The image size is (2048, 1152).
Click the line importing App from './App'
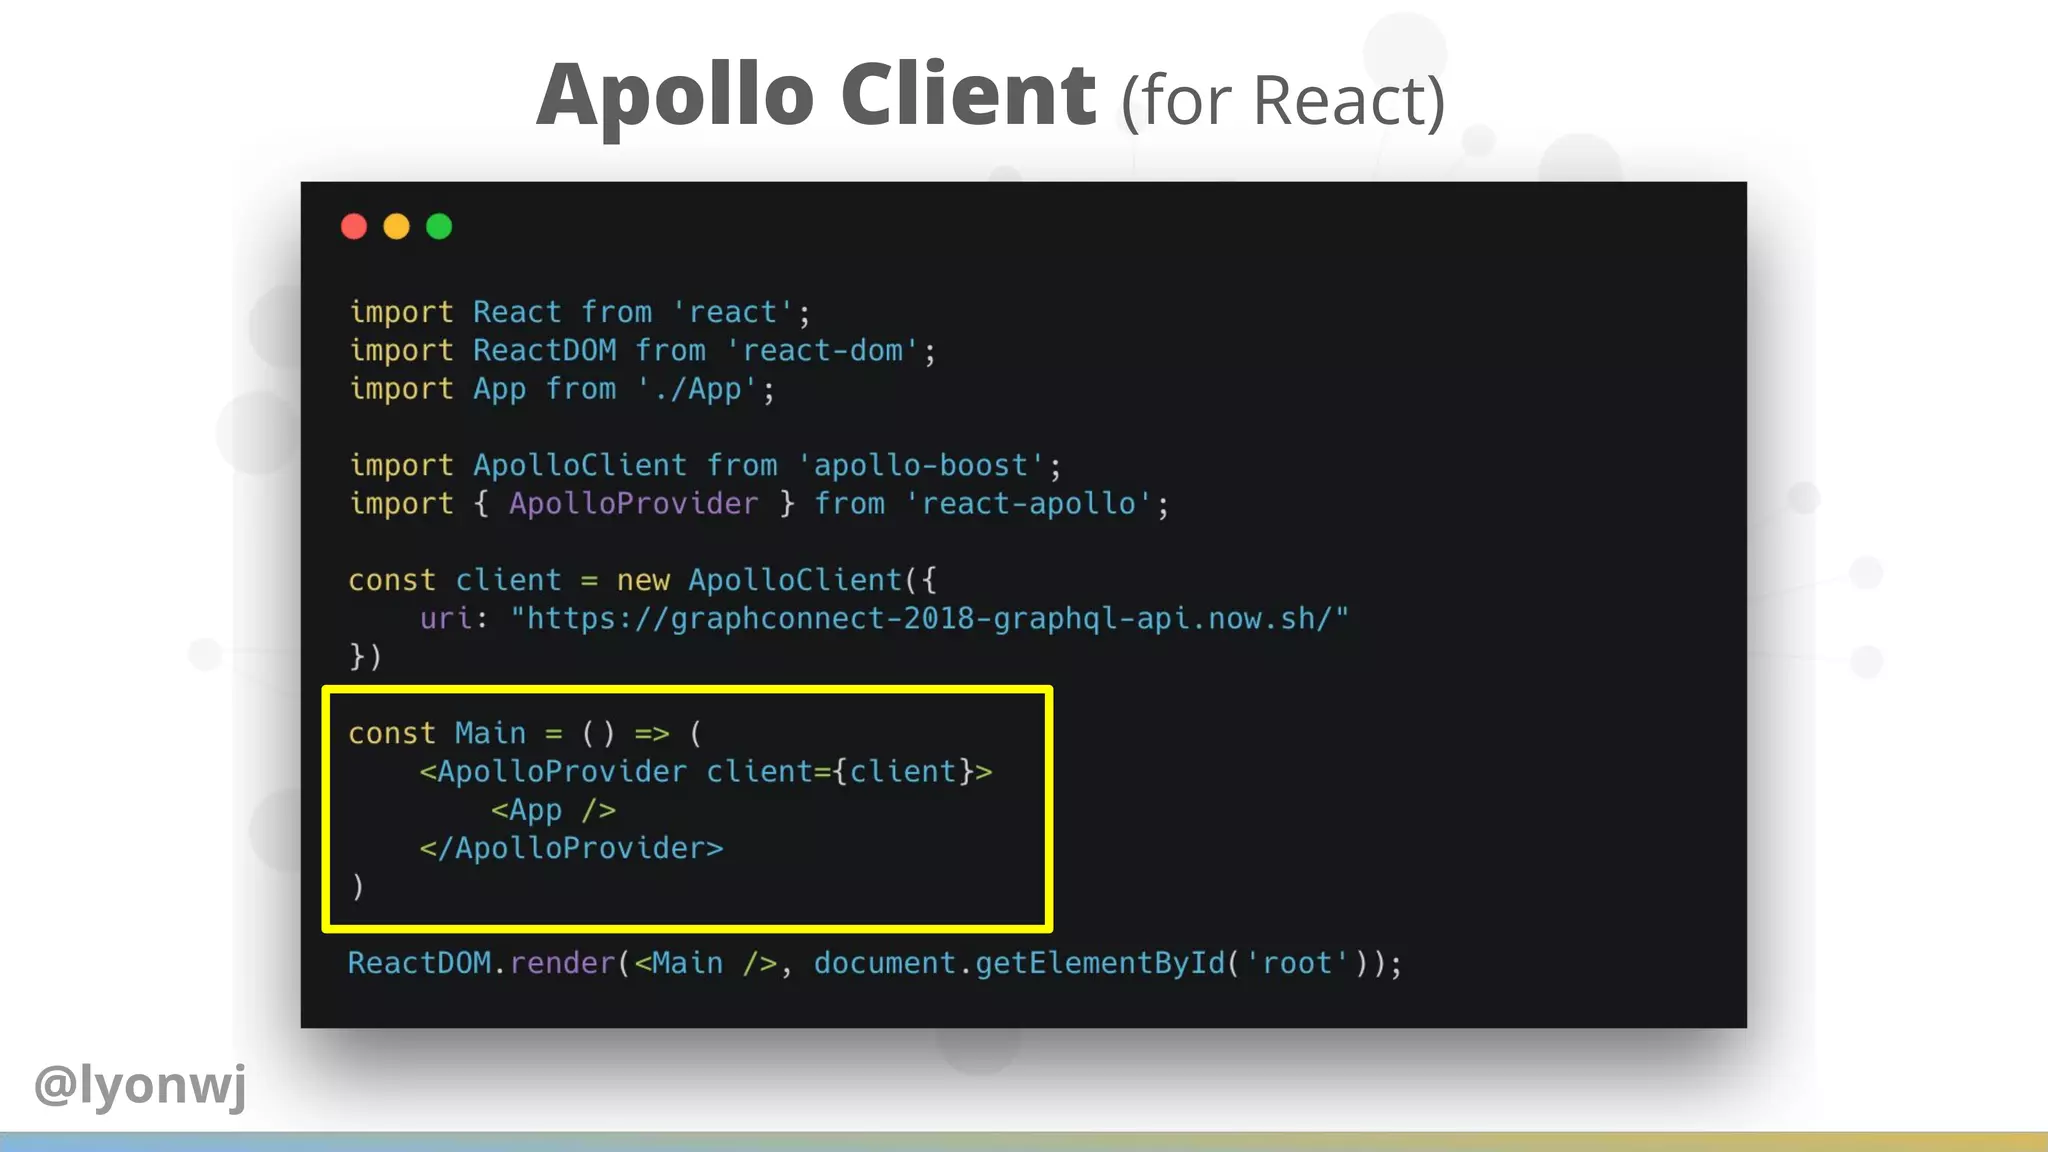point(562,389)
